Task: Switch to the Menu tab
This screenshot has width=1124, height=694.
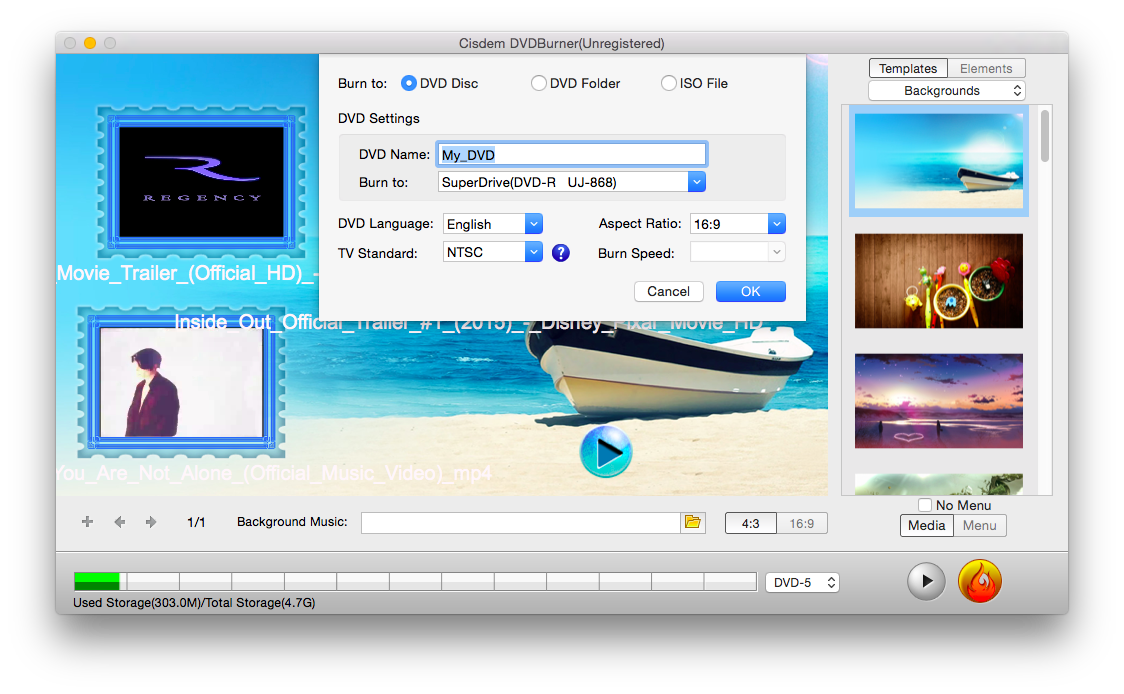Action: pyautogui.click(x=980, y=526)
